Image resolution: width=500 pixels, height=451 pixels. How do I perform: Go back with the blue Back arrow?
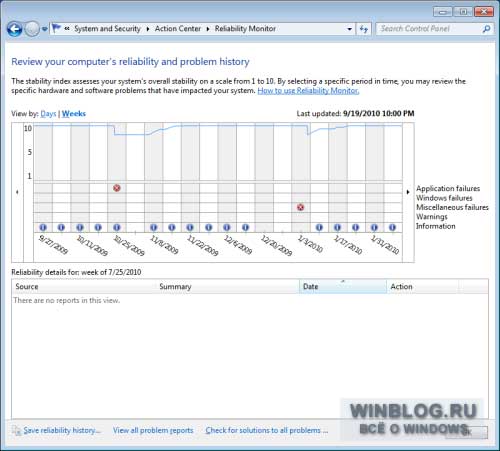coord(15,29)
